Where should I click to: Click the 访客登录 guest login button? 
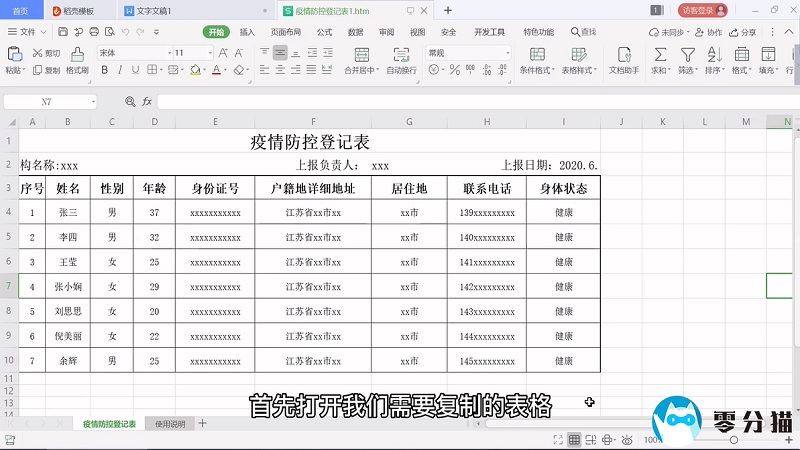[704, 10]
